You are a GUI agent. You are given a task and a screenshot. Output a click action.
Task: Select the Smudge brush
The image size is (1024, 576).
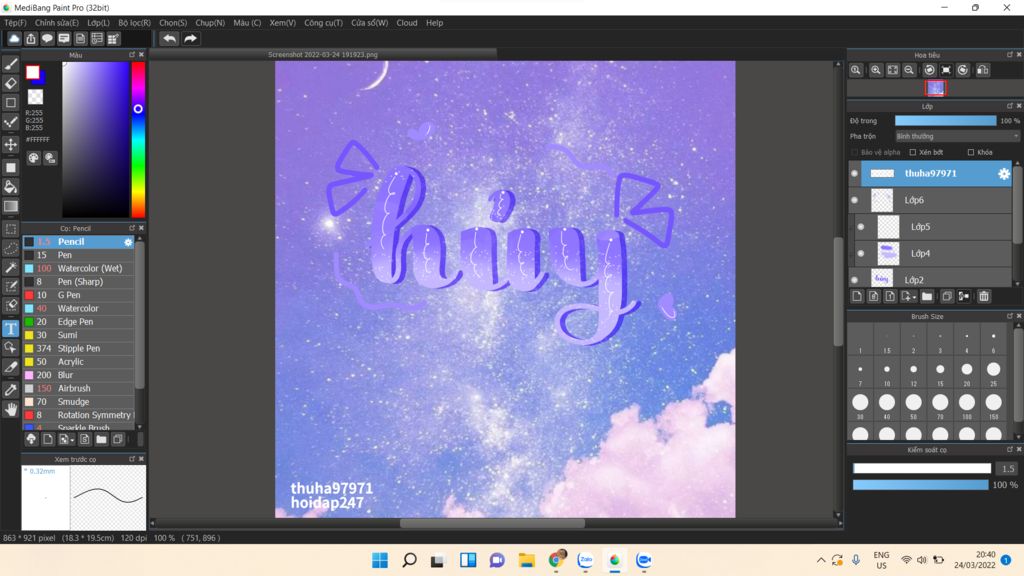tap(79, 402)
